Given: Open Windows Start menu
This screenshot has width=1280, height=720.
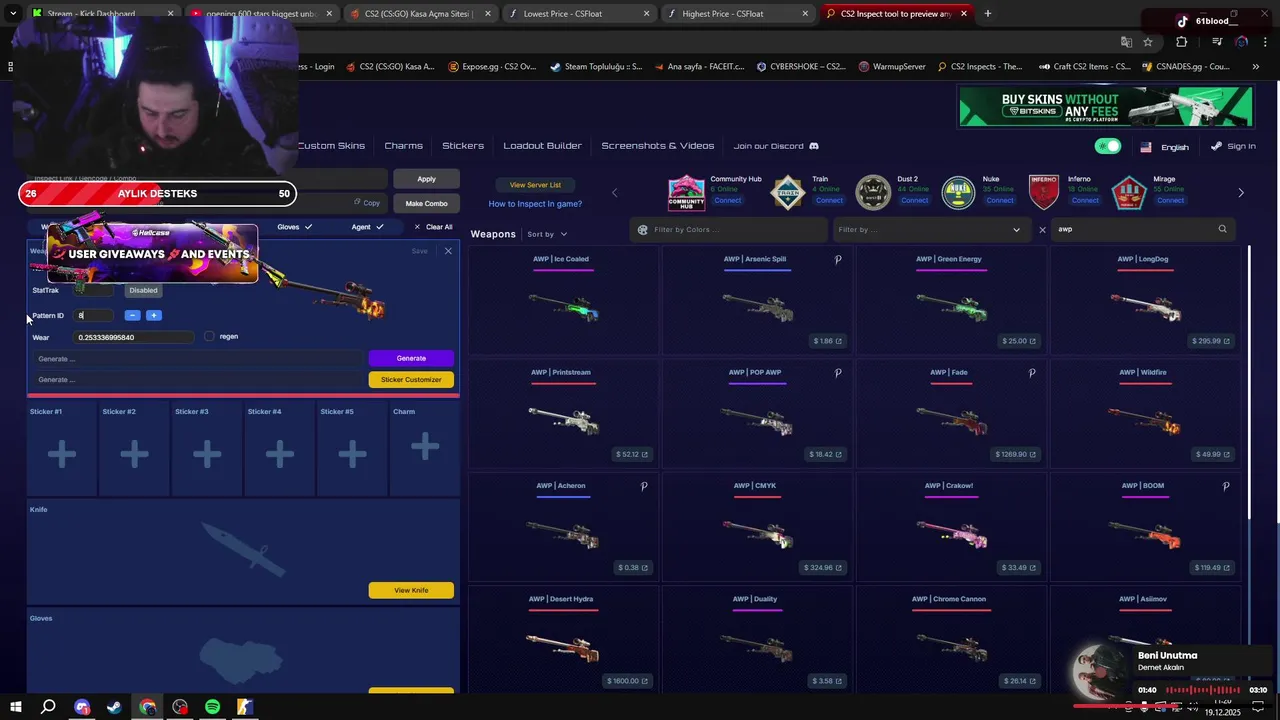Looking at the screenshot, I should (16, 707).
